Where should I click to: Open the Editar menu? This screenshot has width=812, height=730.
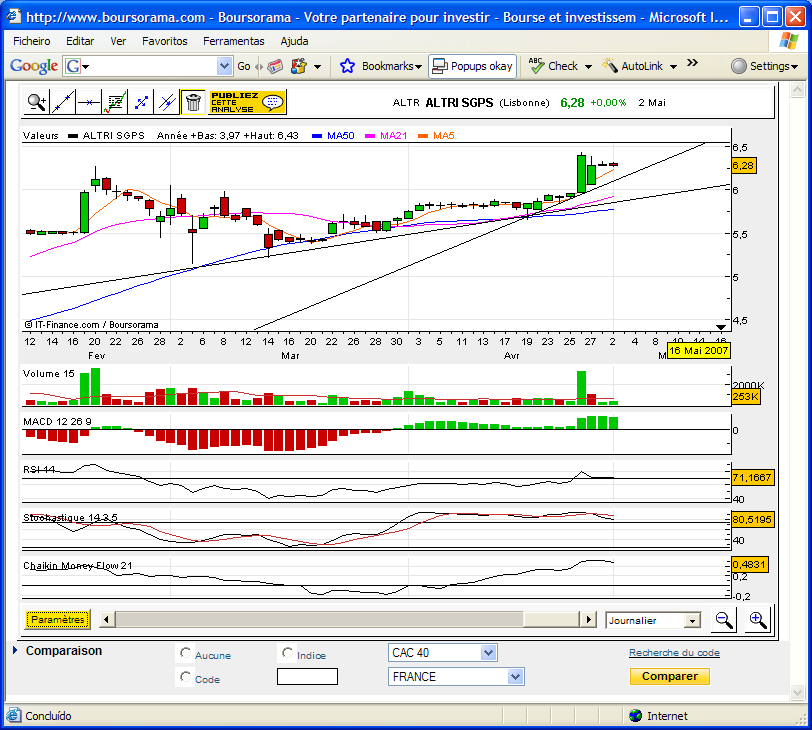(x=80, y=41)
